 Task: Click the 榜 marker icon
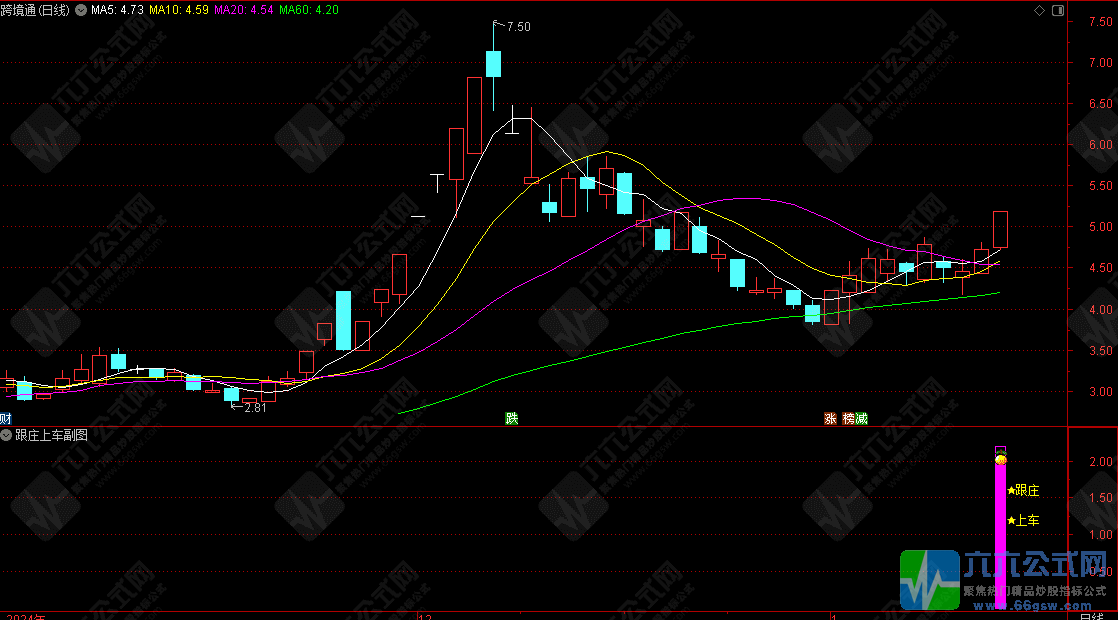(848, 419)
